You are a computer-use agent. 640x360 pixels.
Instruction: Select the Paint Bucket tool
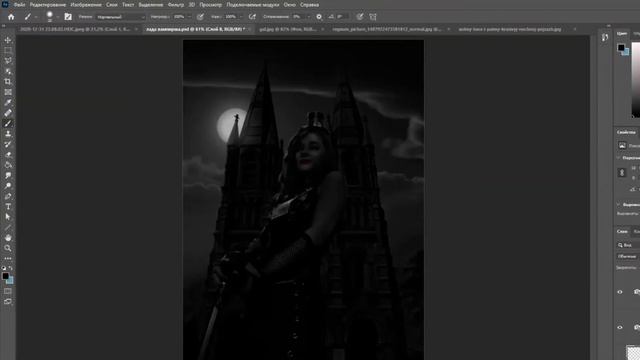tap(8, 165)
